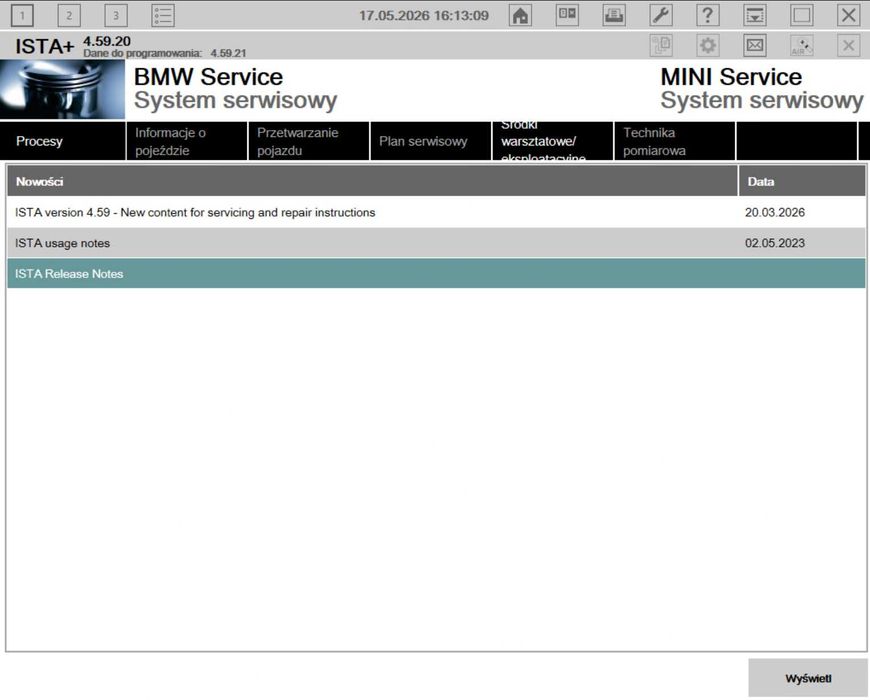Switch to operation slot 2

point(69,16)
